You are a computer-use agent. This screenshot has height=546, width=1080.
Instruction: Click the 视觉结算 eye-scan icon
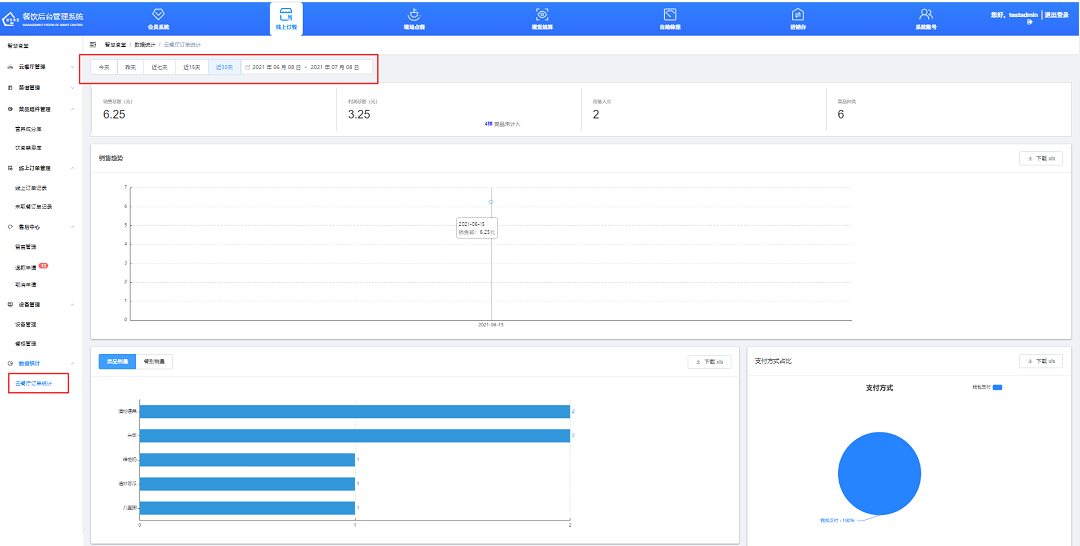(542, 14)
